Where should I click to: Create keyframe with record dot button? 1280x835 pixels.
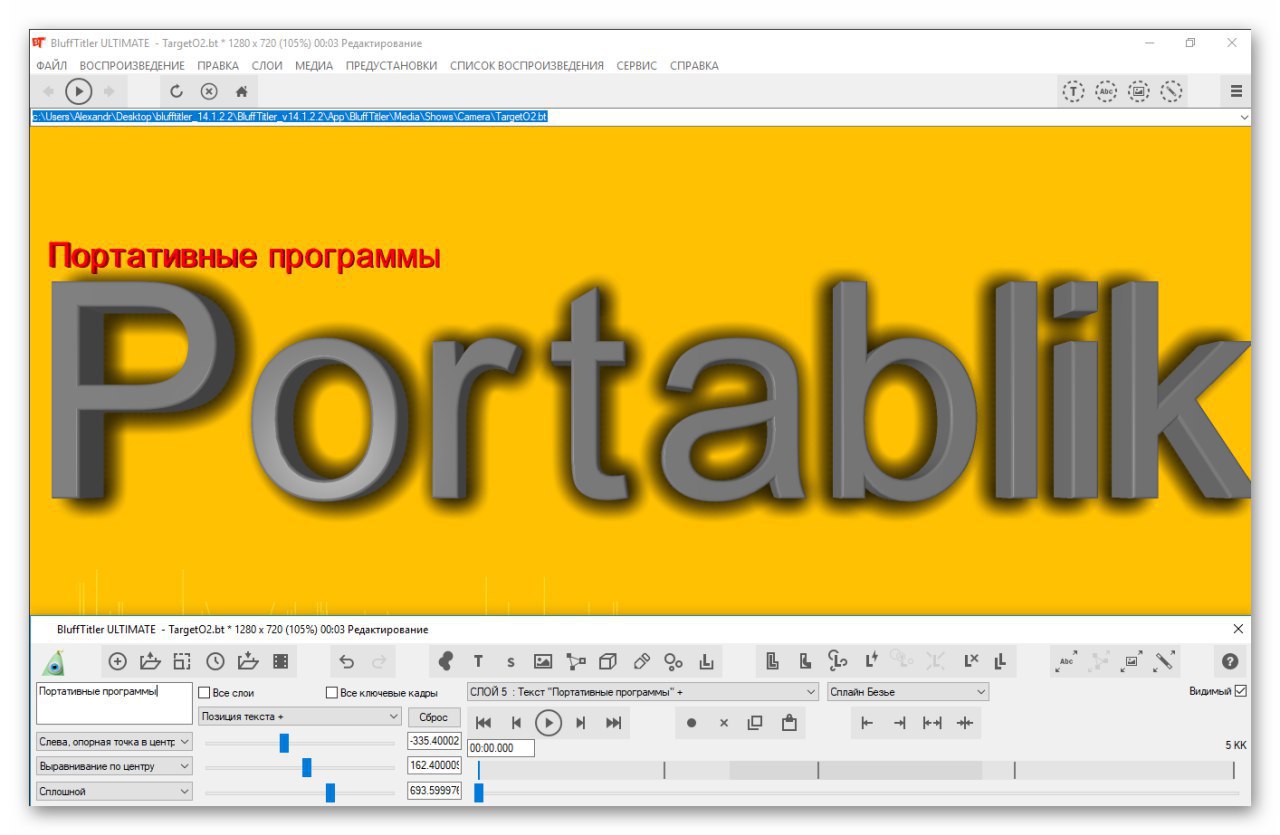[x=691, y=722]
